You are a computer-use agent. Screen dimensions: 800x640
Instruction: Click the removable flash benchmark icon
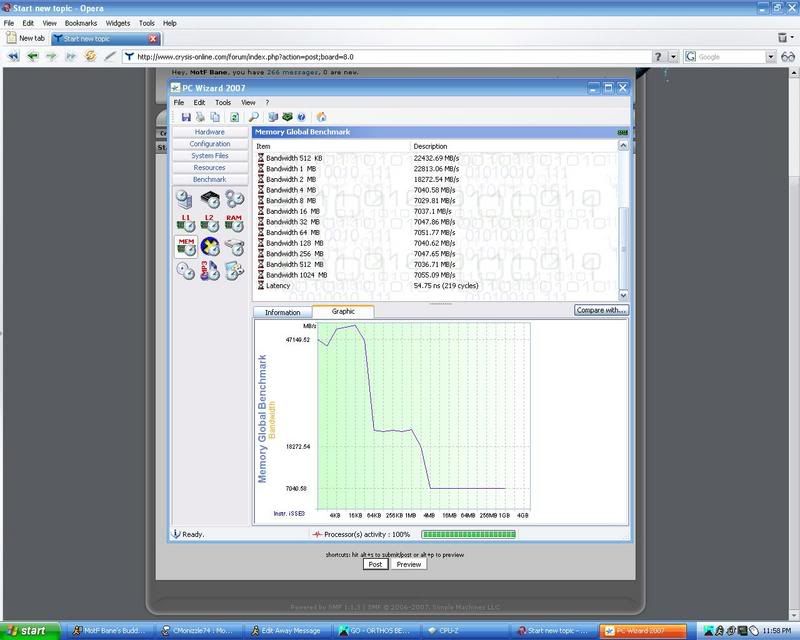[x=234, y=270]
